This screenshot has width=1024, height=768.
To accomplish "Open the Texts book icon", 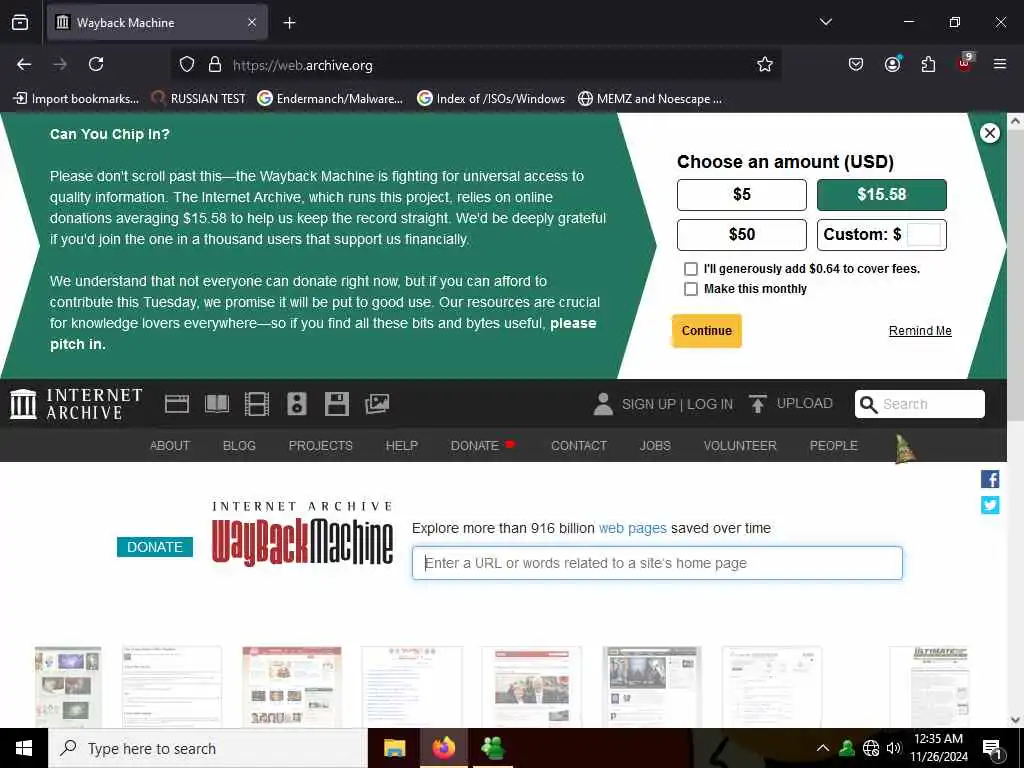I will pos(217,404).
